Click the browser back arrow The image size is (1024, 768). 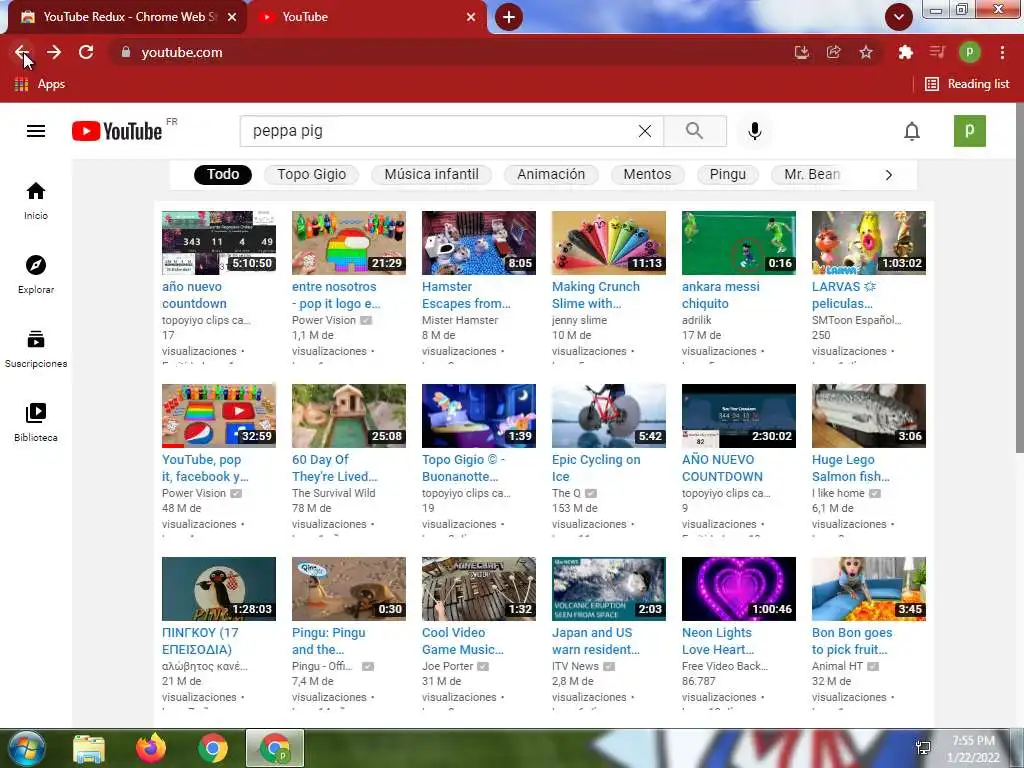22,52
